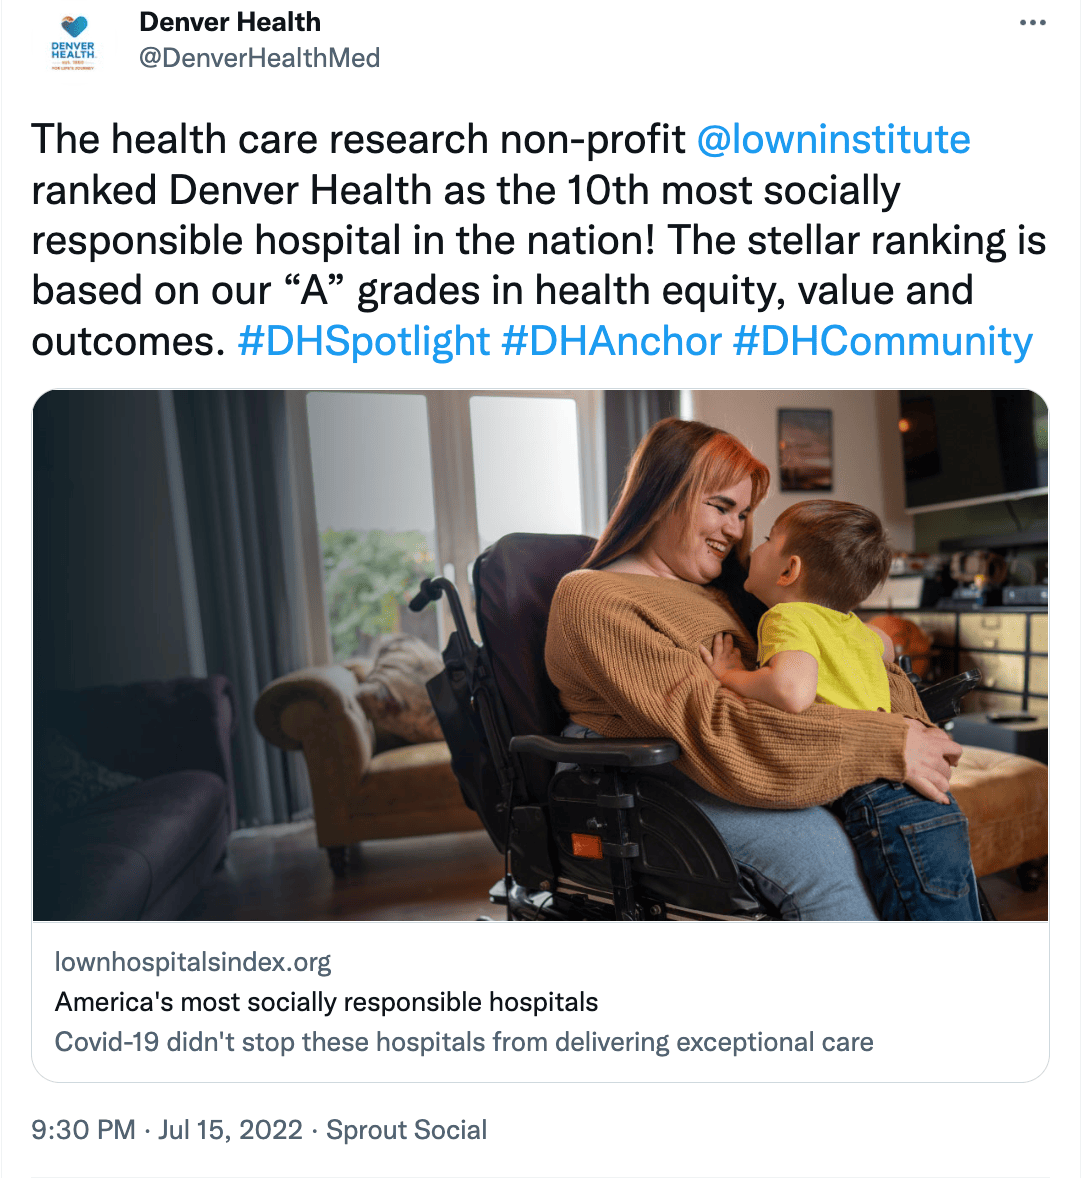Open the #DHAnchor hashtag
Image resolution: width=1084 pixels, height=1178 pixels.
click(x=611, y=341)
